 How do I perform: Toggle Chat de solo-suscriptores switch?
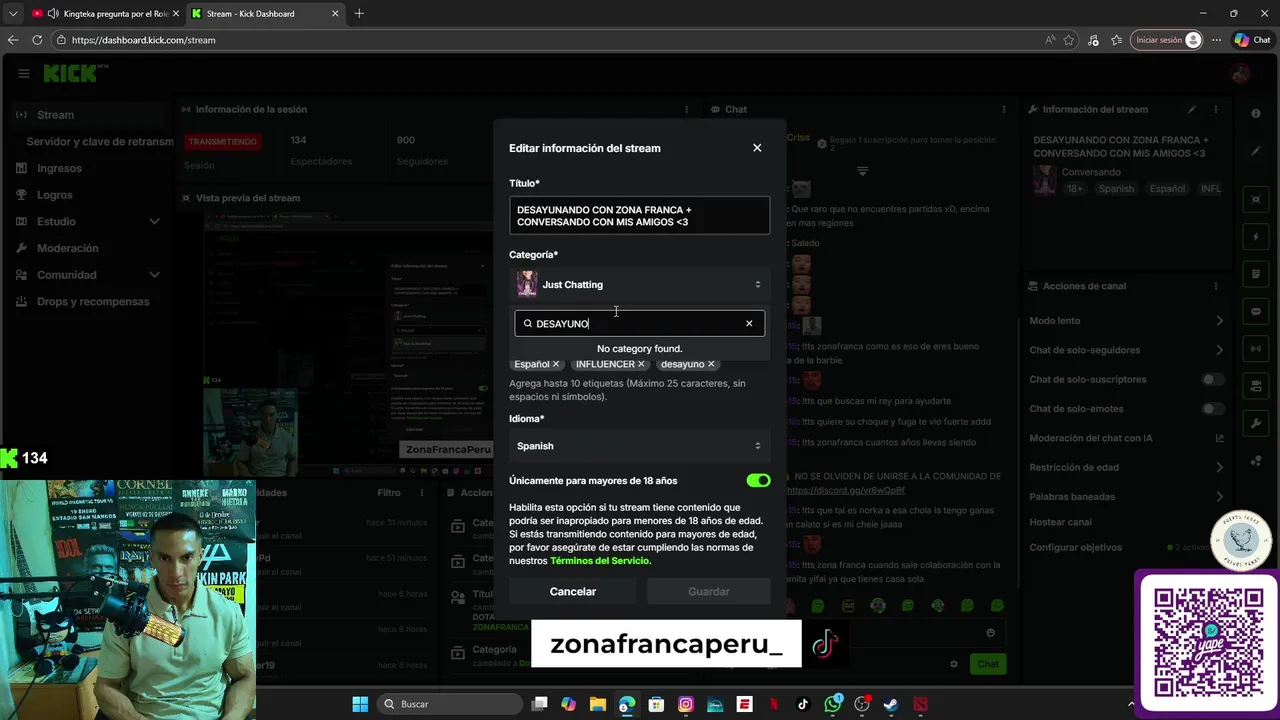click(x=1212, y=380)
